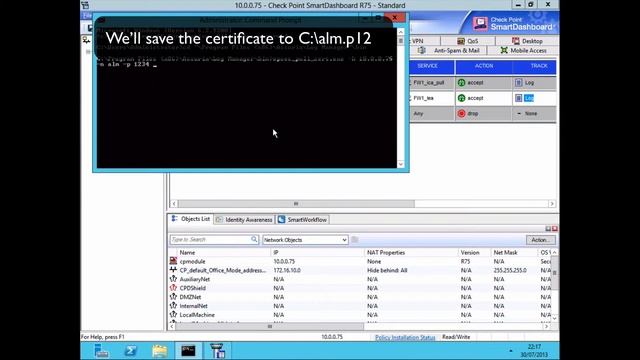
Task: Switch to the Command Prompt taskbar icon
Action: point(188,351)
